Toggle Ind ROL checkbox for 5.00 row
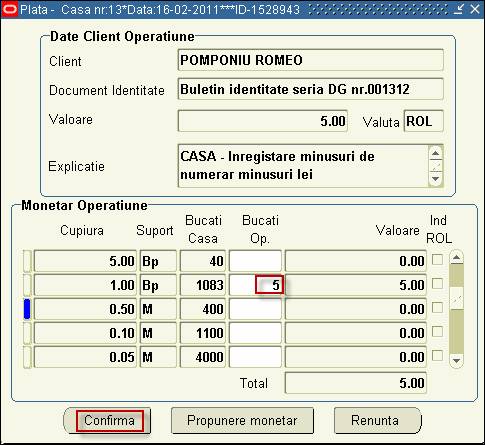Screen dimensions: 485x445 click(x=437, y=260)
